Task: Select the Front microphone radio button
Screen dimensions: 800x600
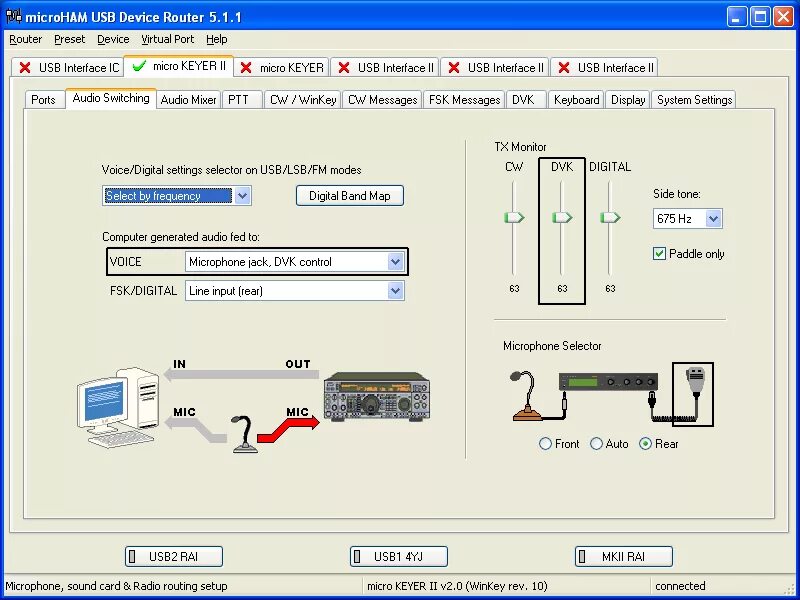Action: (545, 444)
